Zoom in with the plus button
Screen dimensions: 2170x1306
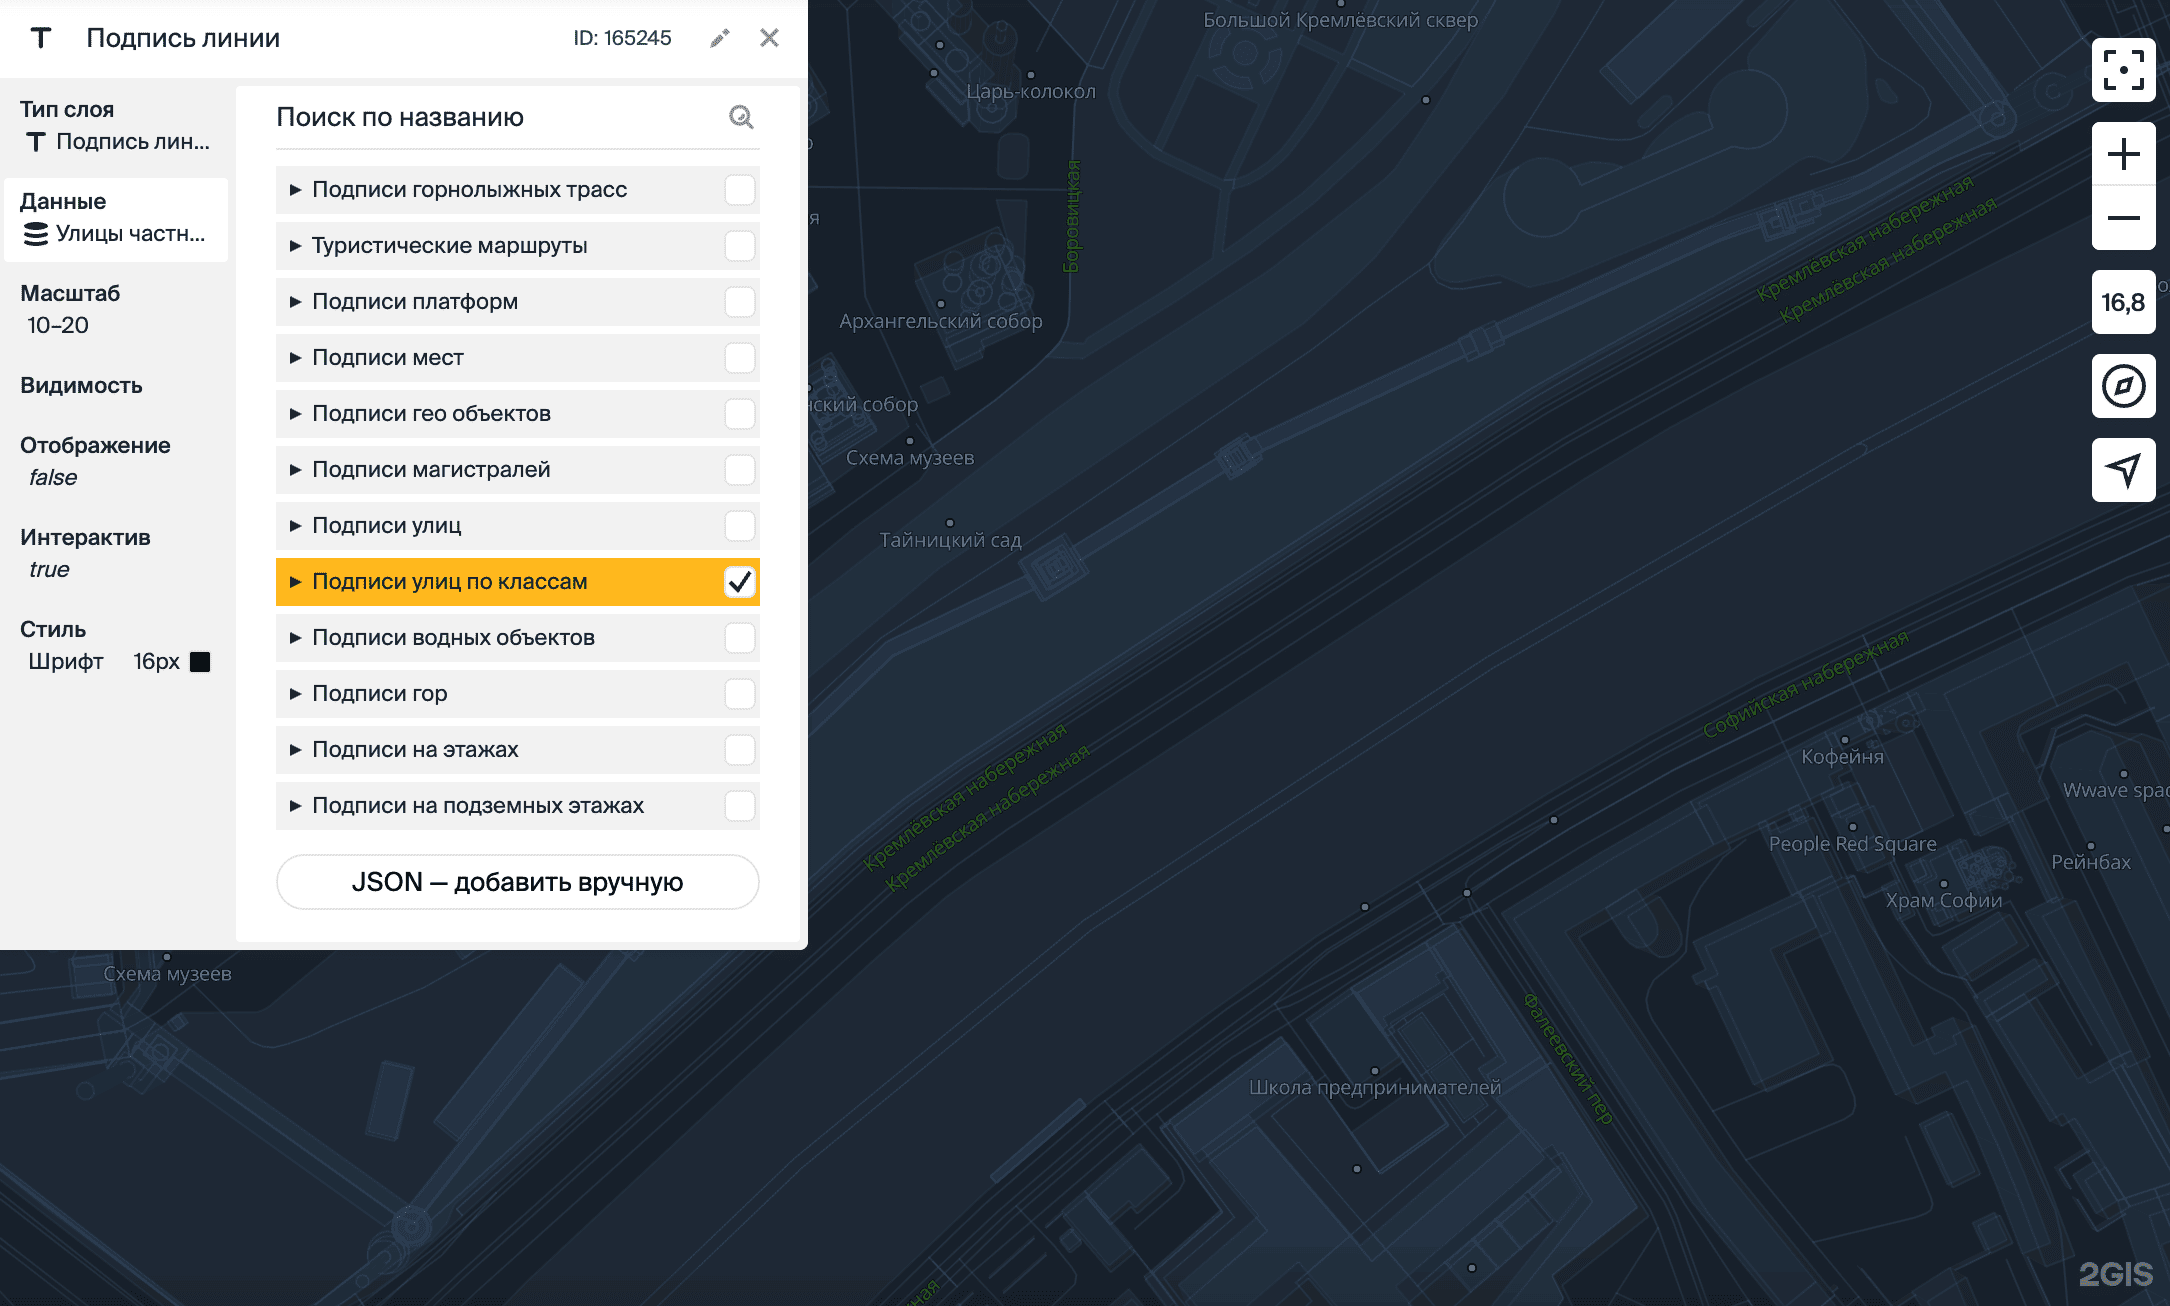[2123, 154]
